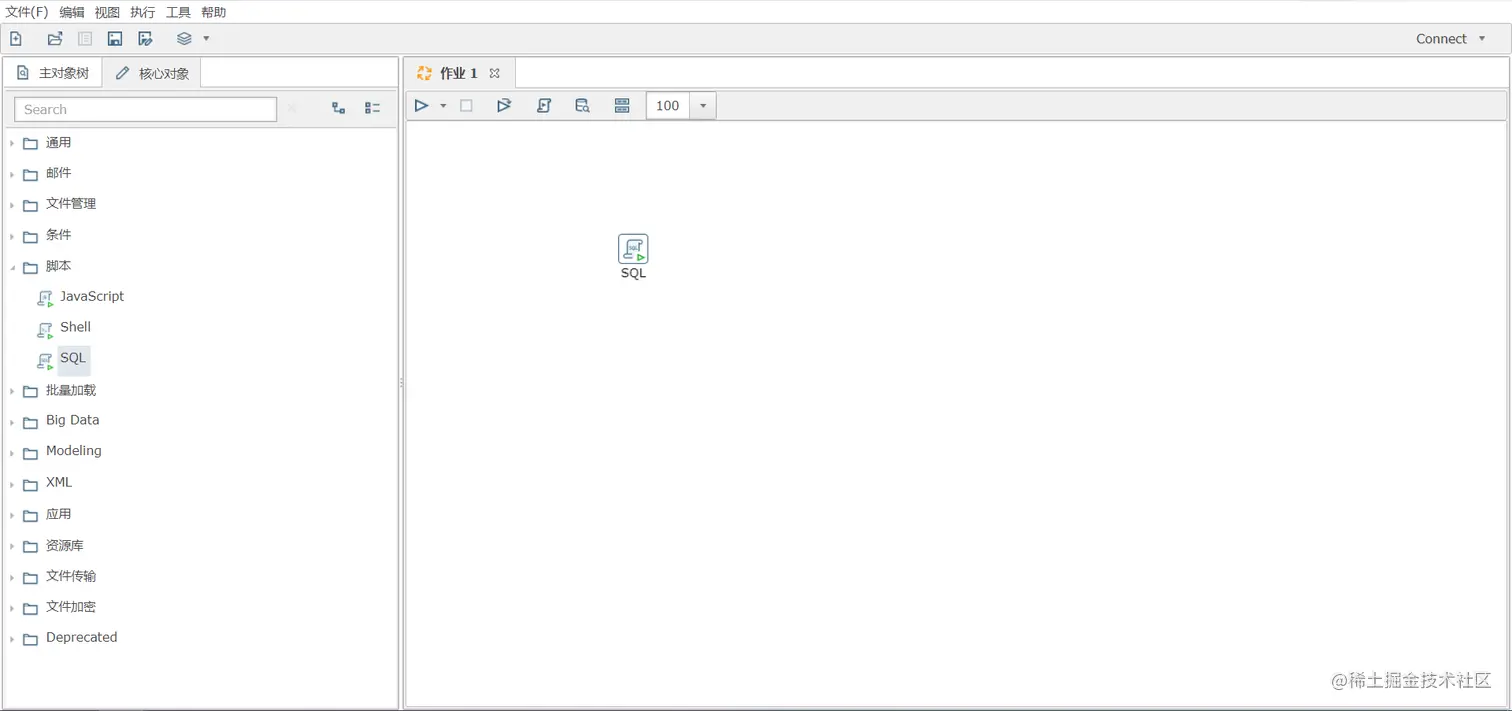
Task: Click the stacked layers perspective icon
Action: pos(184,39)
